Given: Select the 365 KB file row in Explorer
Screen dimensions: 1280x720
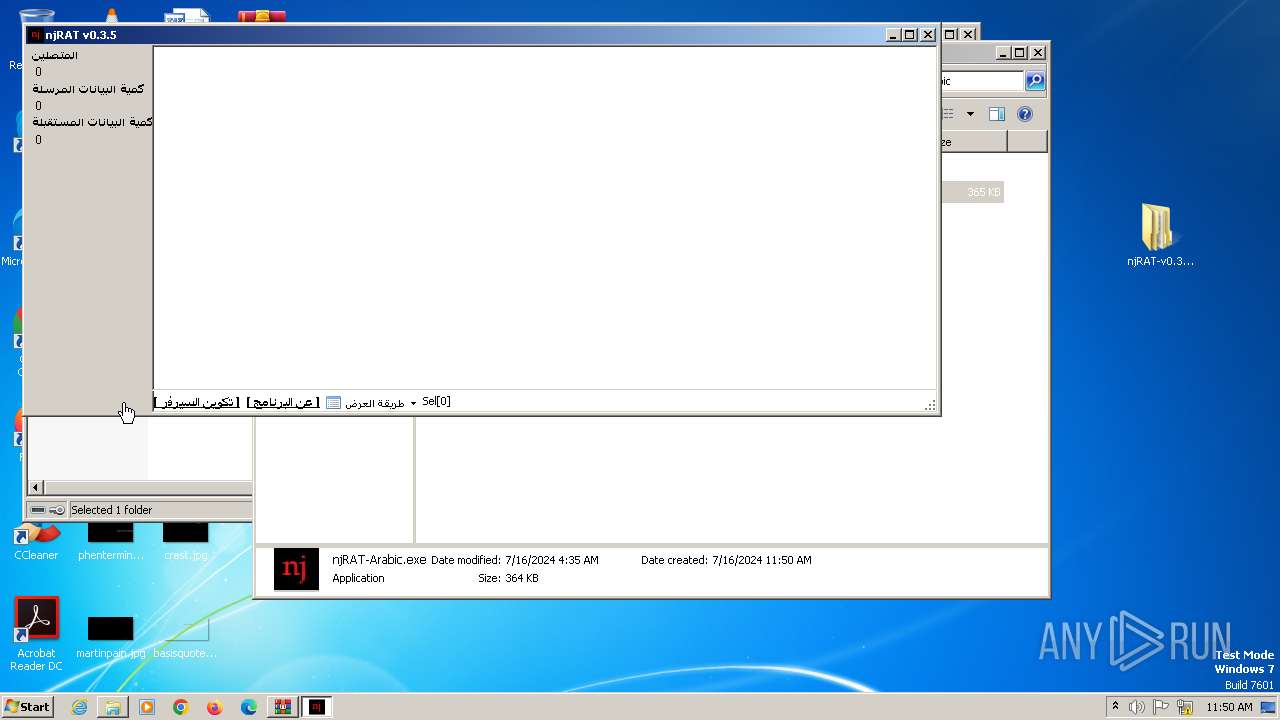Looking at the screenshot, I should pos(972,192).
